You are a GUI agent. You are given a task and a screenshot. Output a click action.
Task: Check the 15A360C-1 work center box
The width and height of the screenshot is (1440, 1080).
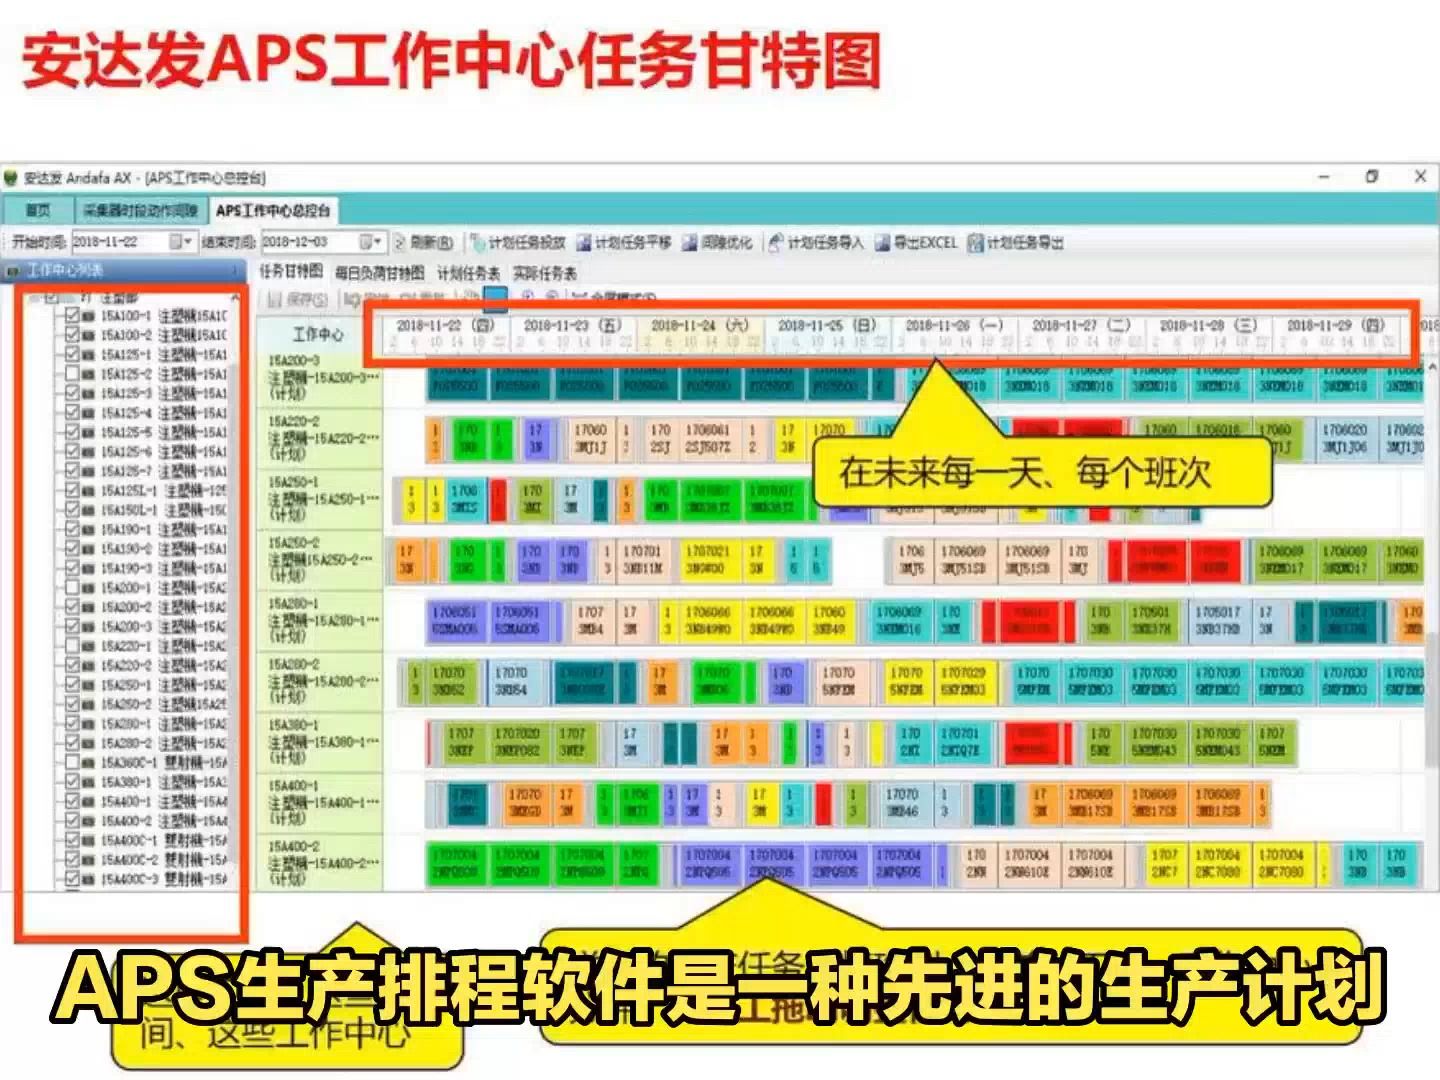(72, 762)
